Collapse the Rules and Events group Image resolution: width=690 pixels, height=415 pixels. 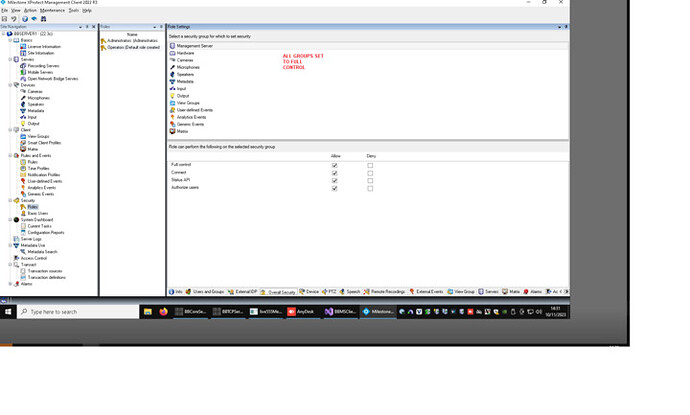pos(10,155)
